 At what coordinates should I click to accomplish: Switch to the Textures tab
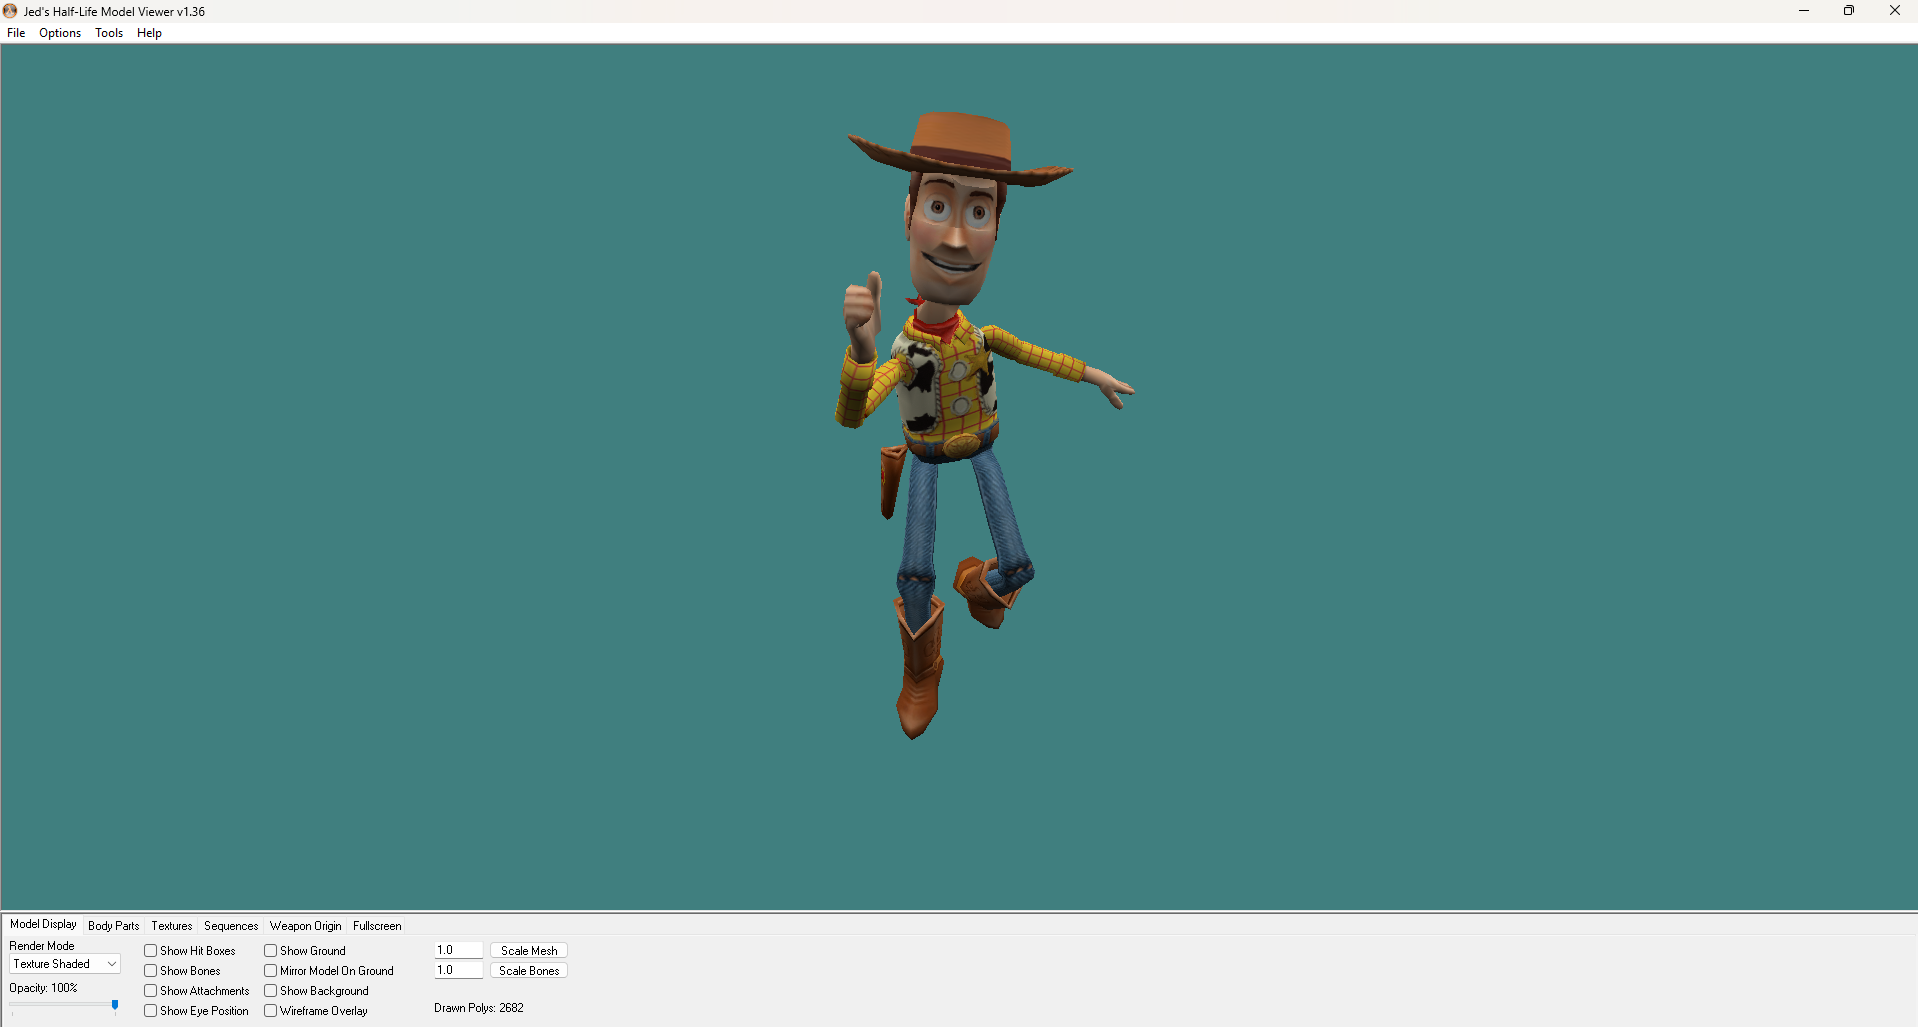172,926
